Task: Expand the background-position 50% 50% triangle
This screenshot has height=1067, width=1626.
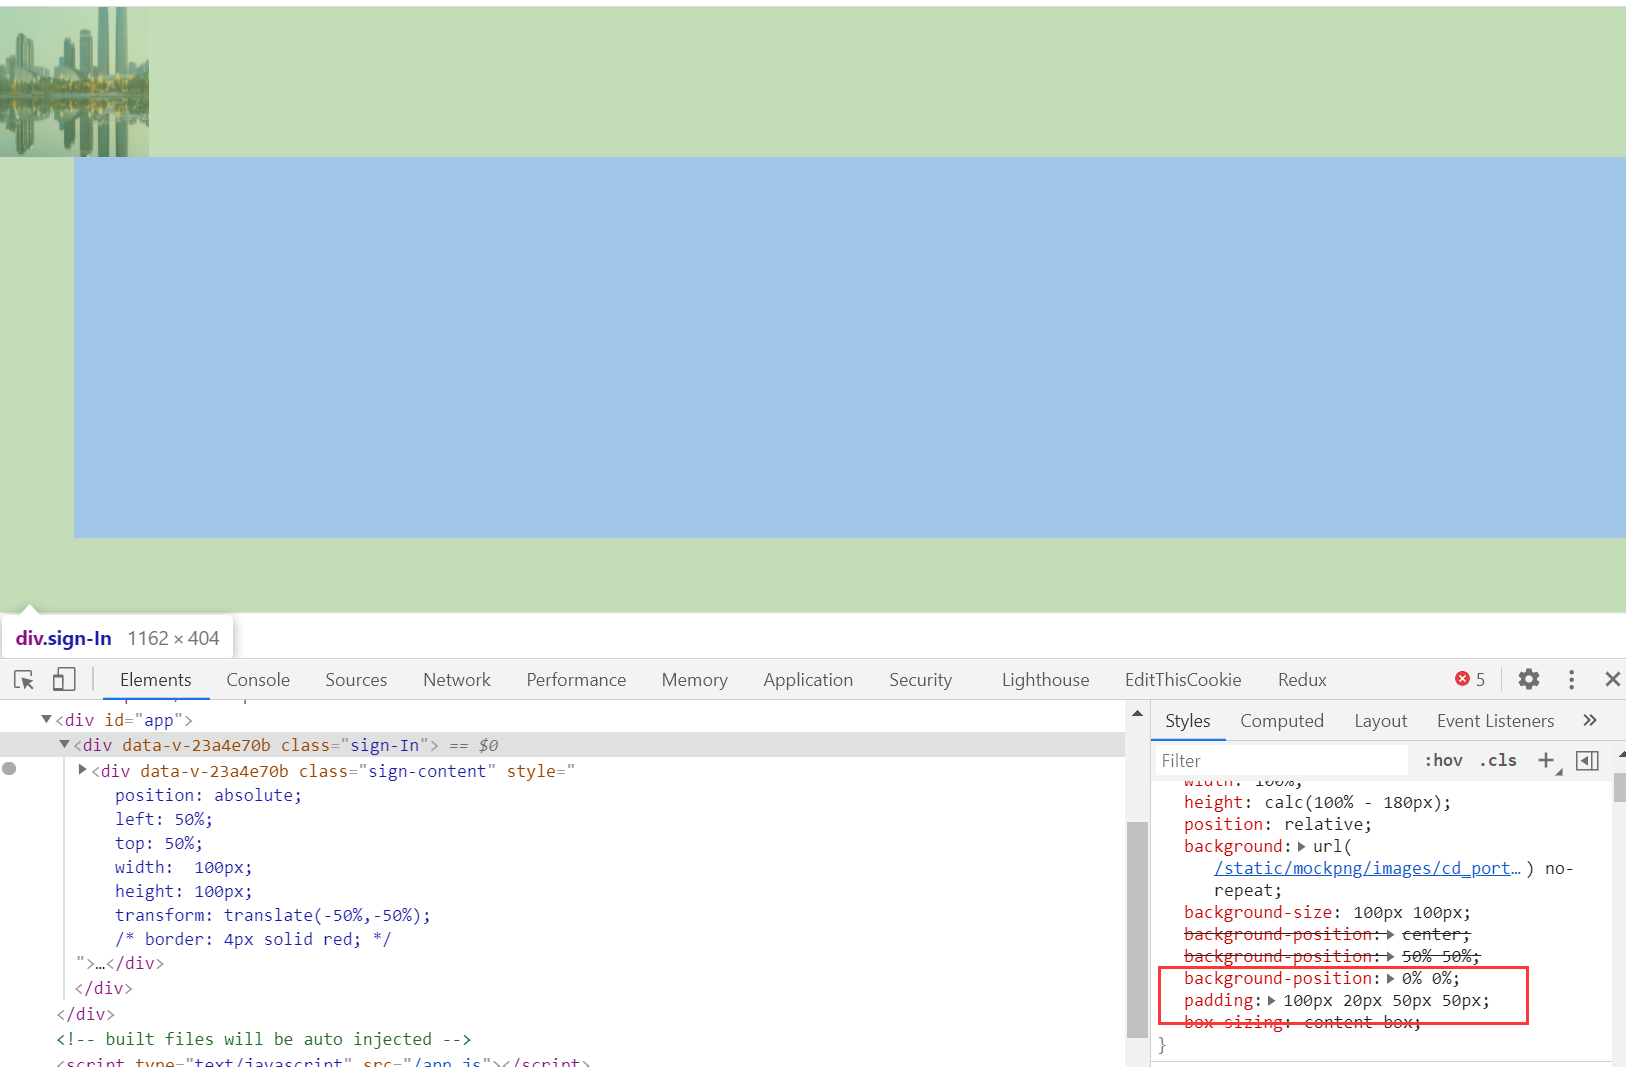Action: pyautogui.click(x=1390, y=957)
